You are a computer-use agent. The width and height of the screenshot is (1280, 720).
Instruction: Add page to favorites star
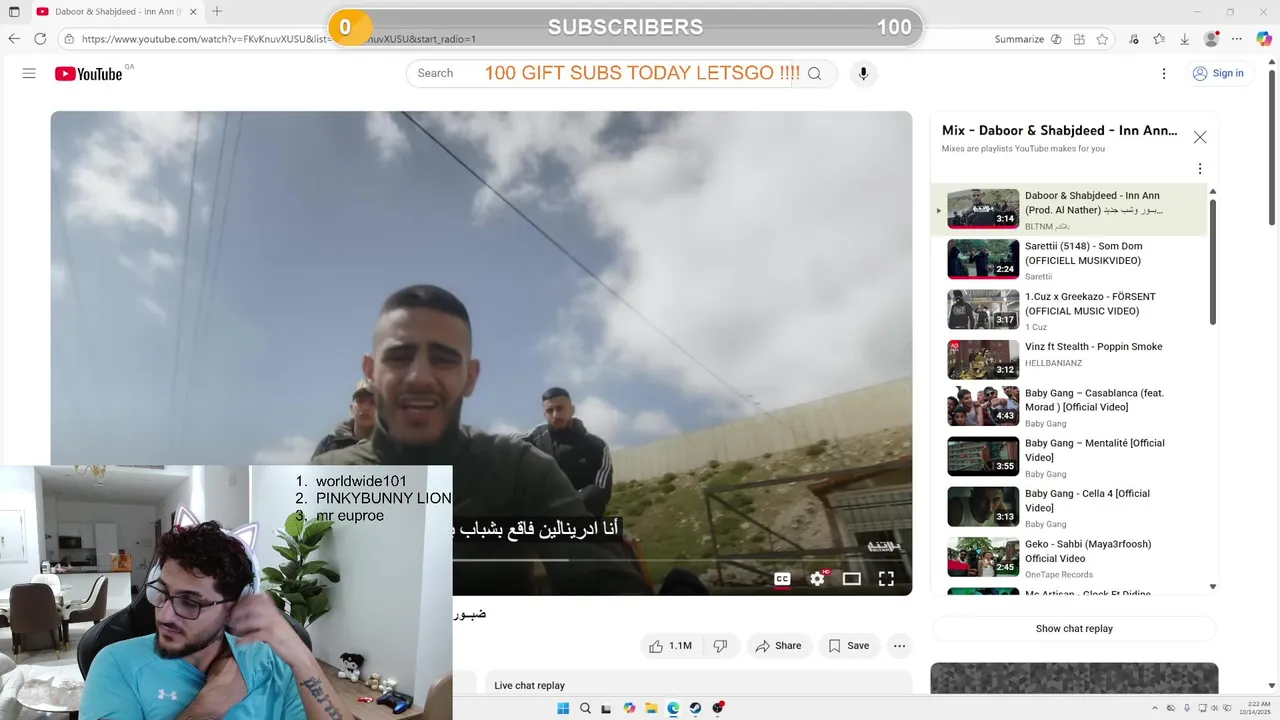pyautogui.click(x=1102, y=39)
